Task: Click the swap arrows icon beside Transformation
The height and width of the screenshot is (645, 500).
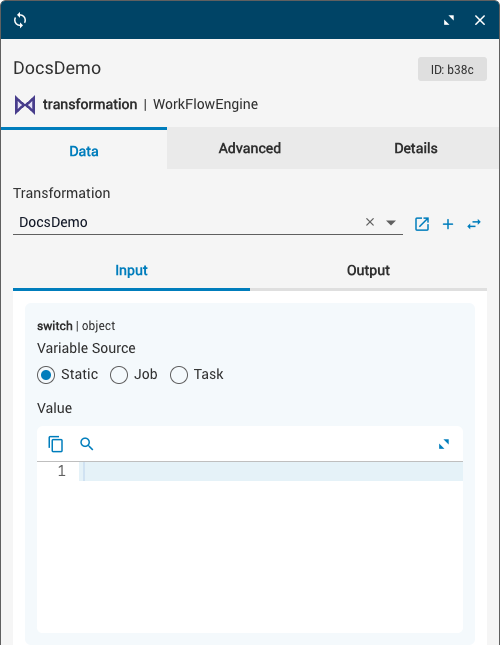Action: coord(474,224)
